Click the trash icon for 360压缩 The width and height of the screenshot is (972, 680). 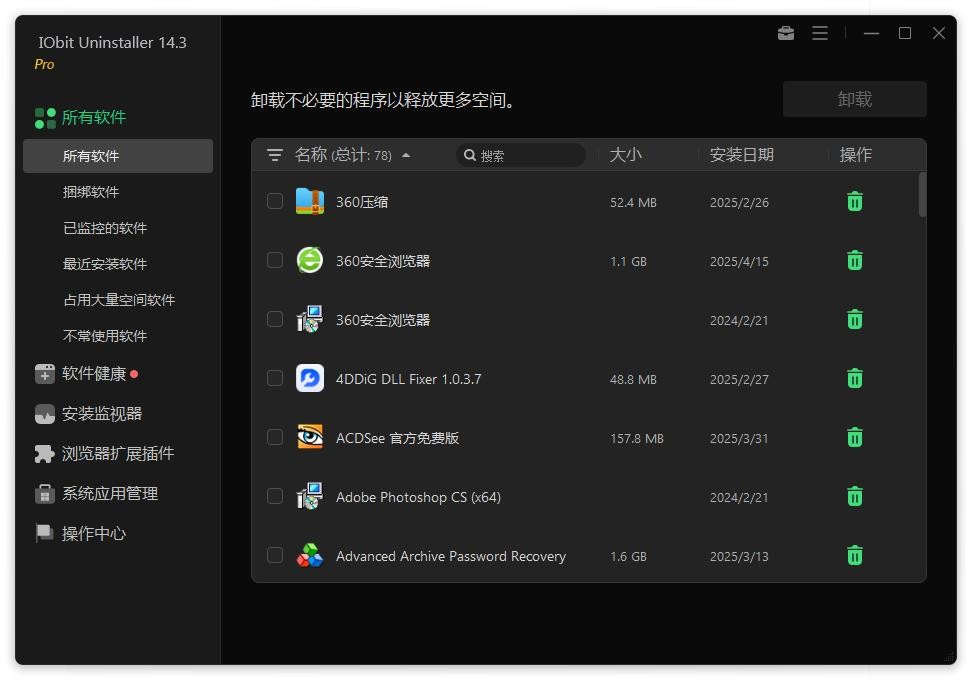point(855,201)
